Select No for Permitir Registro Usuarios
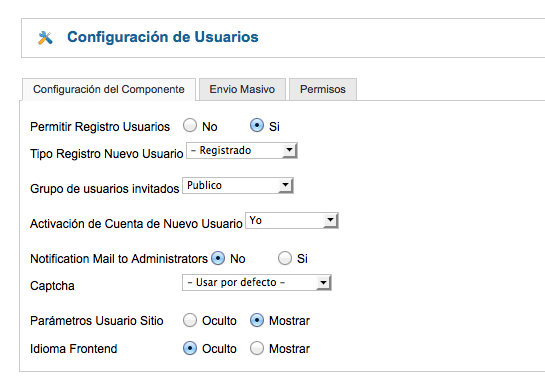The height and width of the screenshot is (390, 545). (190, 125)
